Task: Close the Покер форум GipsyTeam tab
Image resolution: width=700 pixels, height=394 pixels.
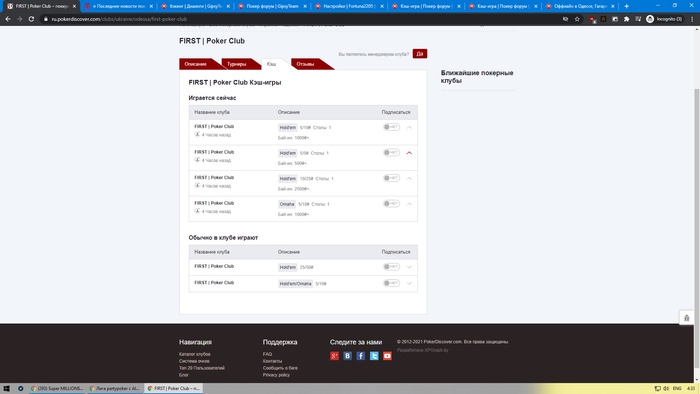Action: pos(305,6)
